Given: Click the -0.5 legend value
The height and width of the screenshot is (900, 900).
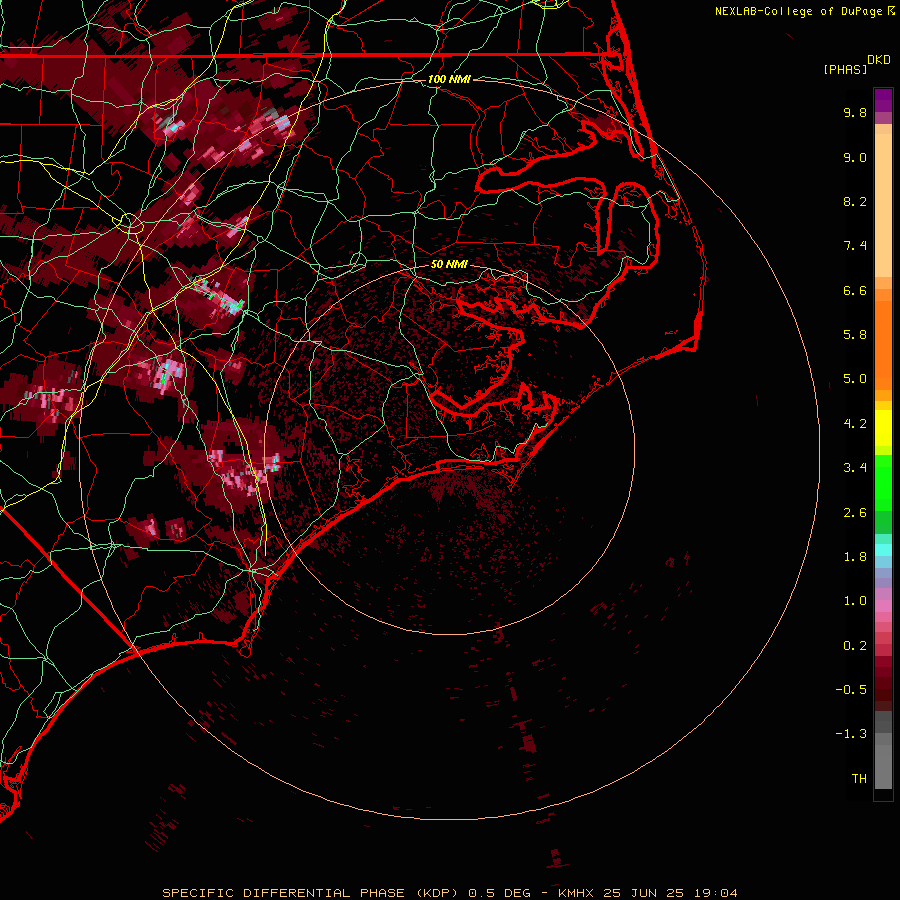Looking at the screenshot, I should [x=851, y=690].
